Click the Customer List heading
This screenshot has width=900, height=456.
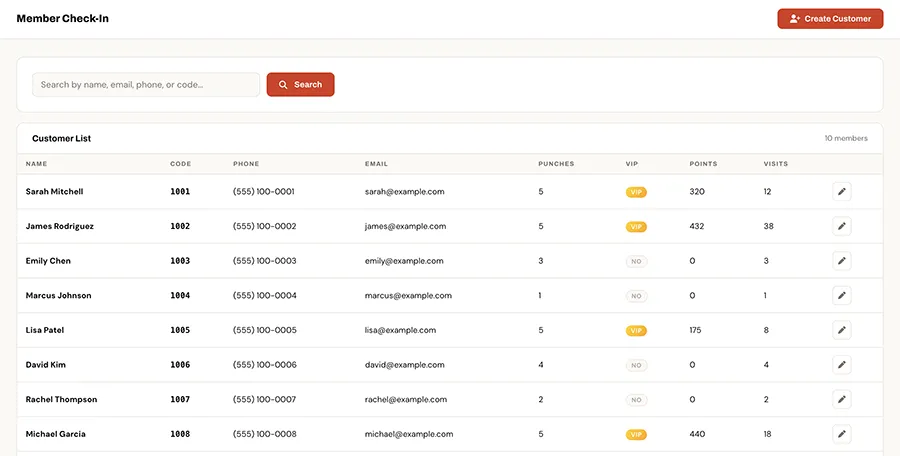61,138
